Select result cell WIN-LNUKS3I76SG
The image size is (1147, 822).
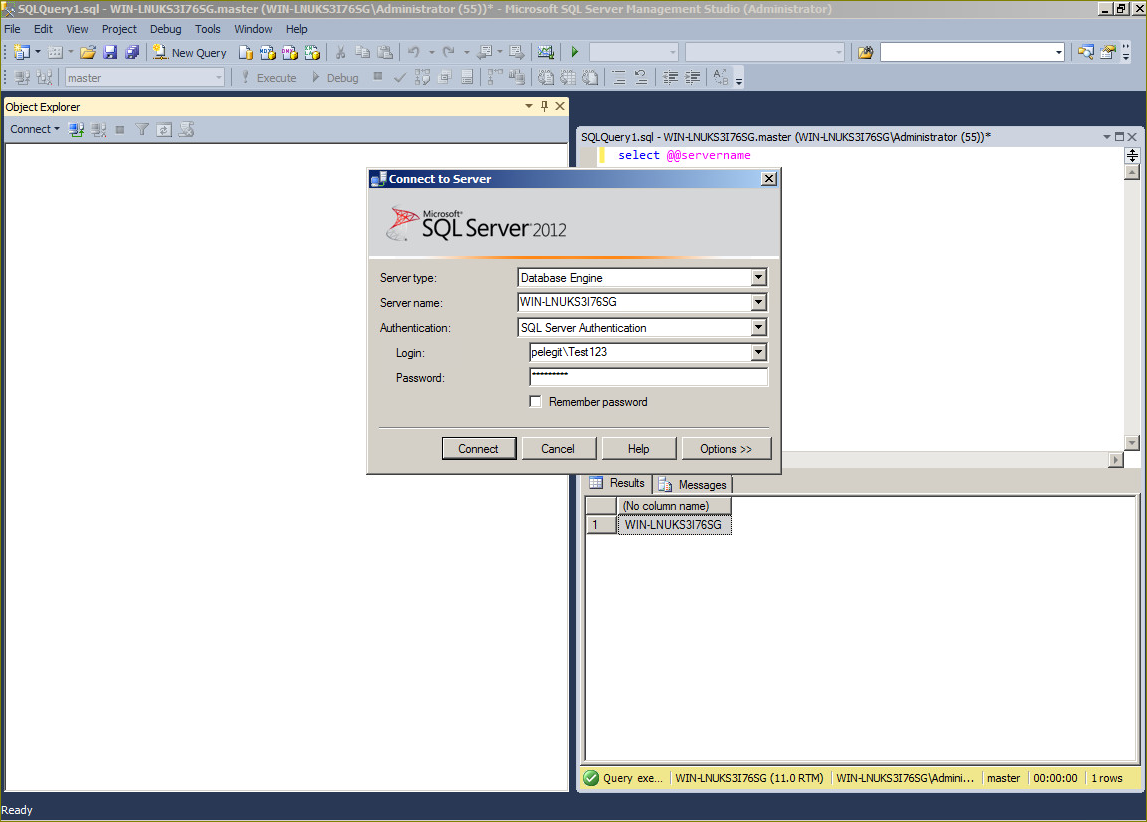674,525
